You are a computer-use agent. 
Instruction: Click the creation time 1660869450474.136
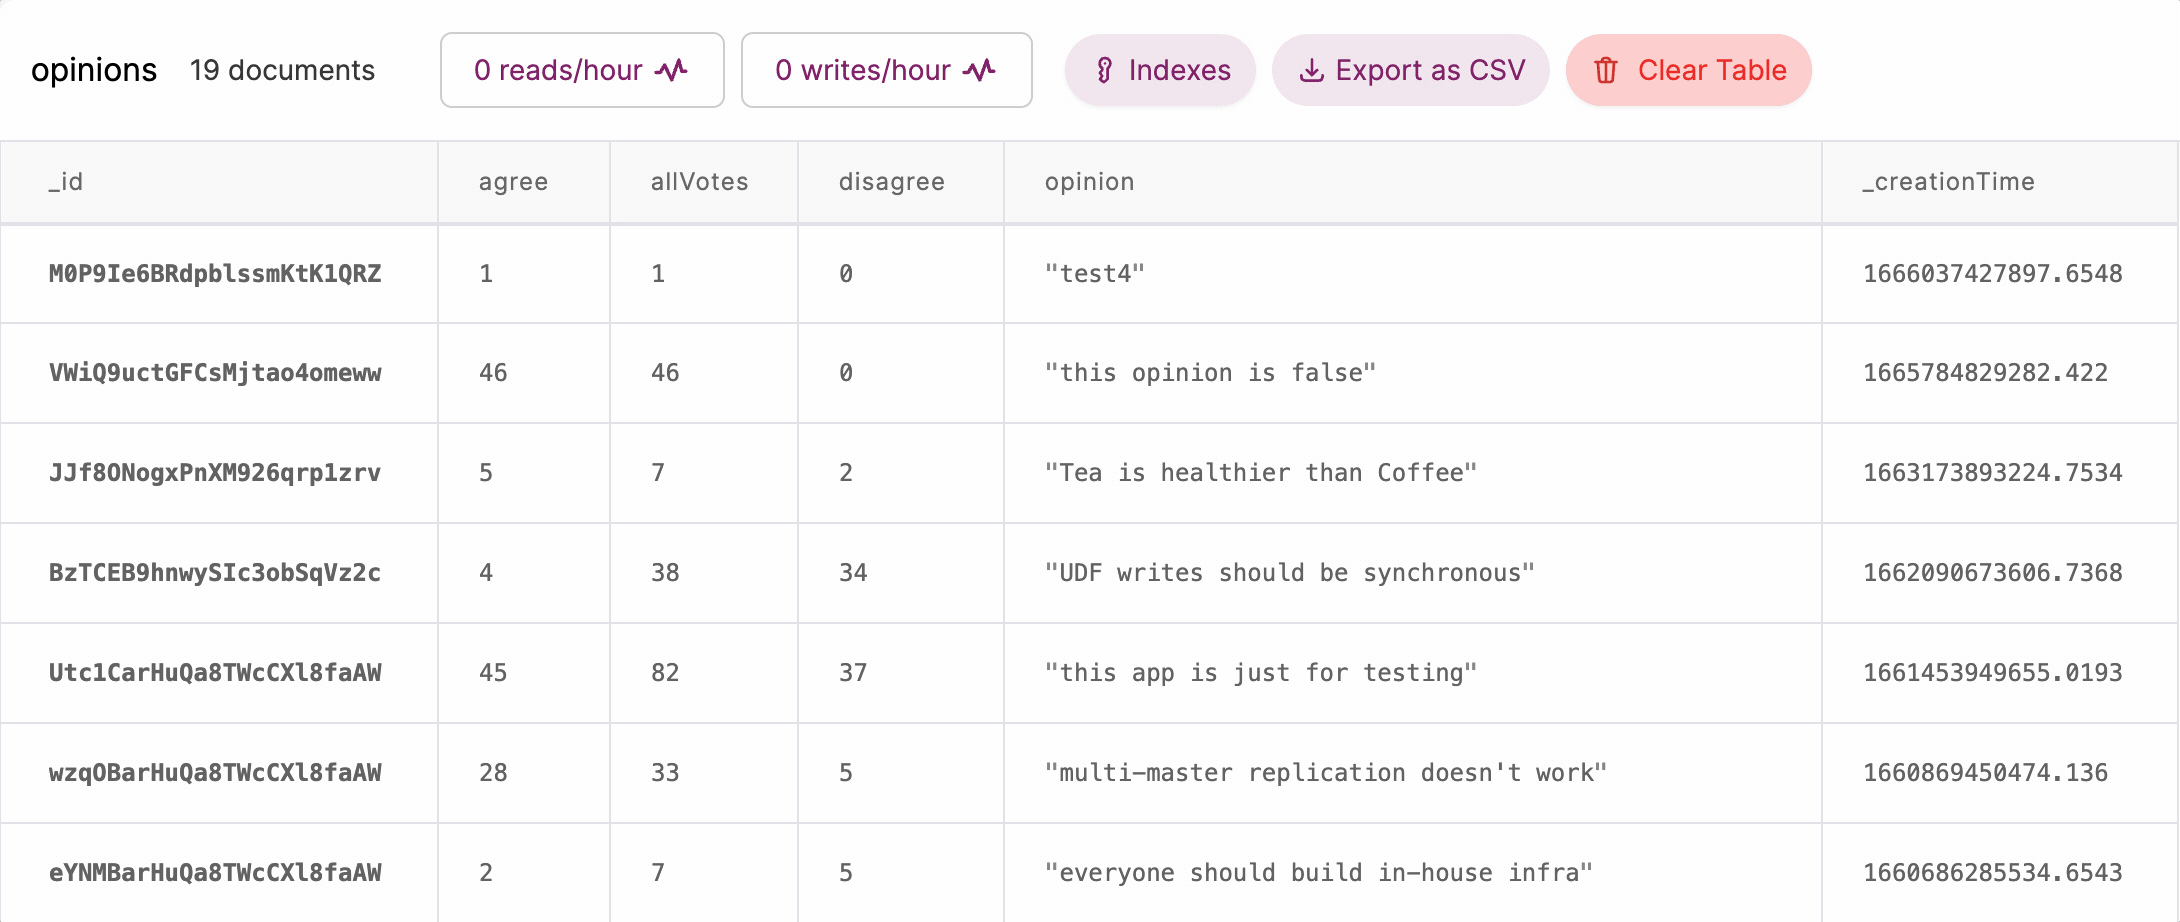(x=1985, y=773)
